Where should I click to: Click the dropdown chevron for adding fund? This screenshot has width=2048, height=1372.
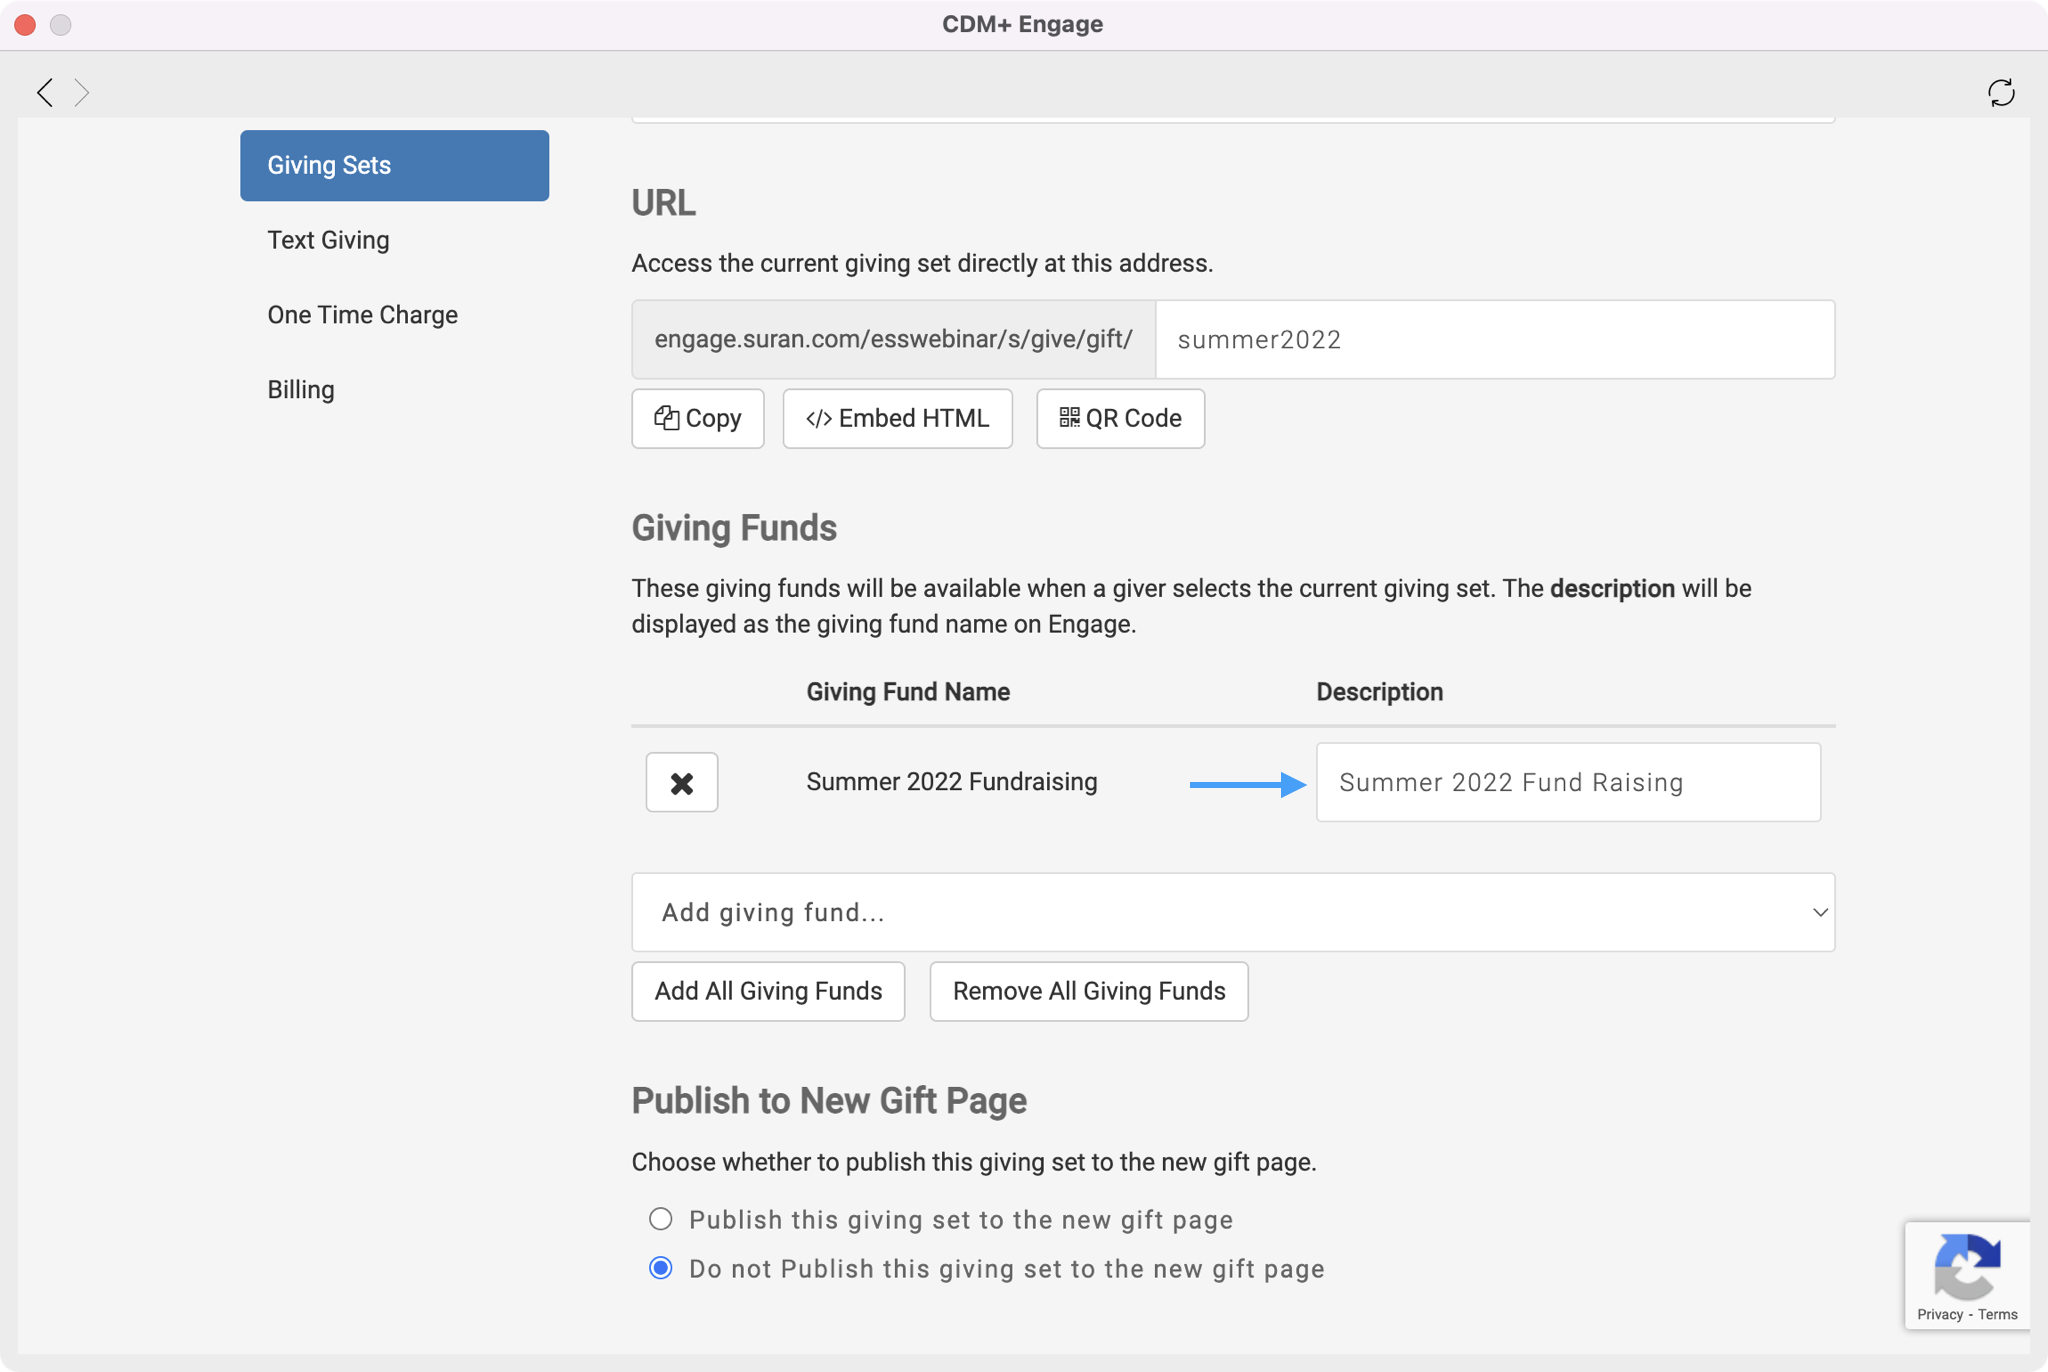point(1819,912)
